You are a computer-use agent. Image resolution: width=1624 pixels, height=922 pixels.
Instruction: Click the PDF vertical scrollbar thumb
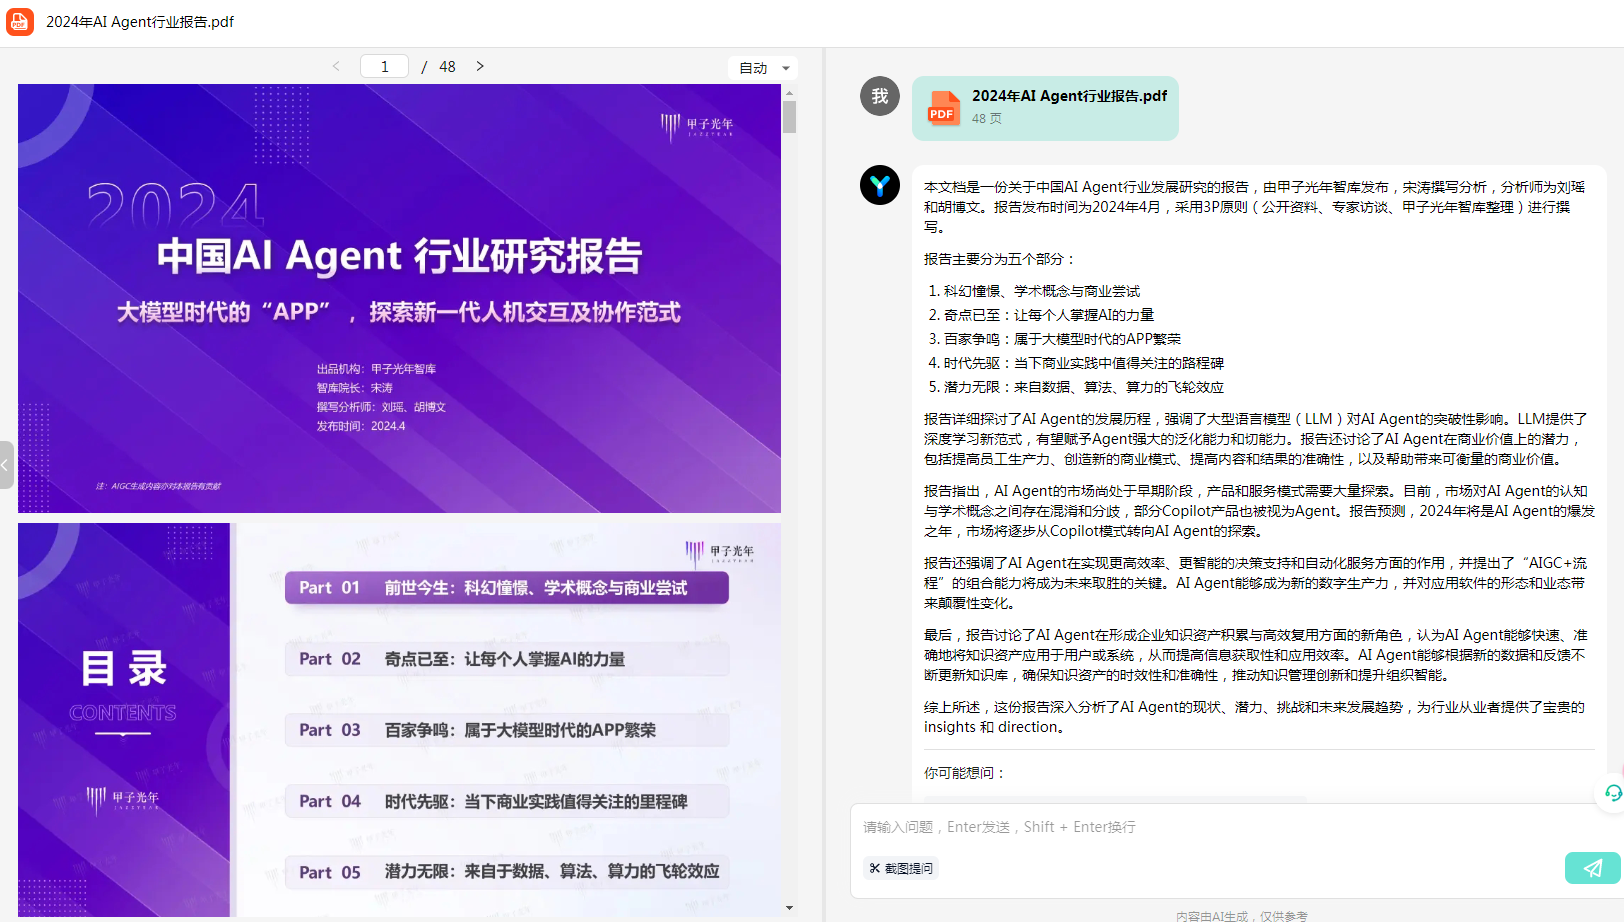(790, 117)
